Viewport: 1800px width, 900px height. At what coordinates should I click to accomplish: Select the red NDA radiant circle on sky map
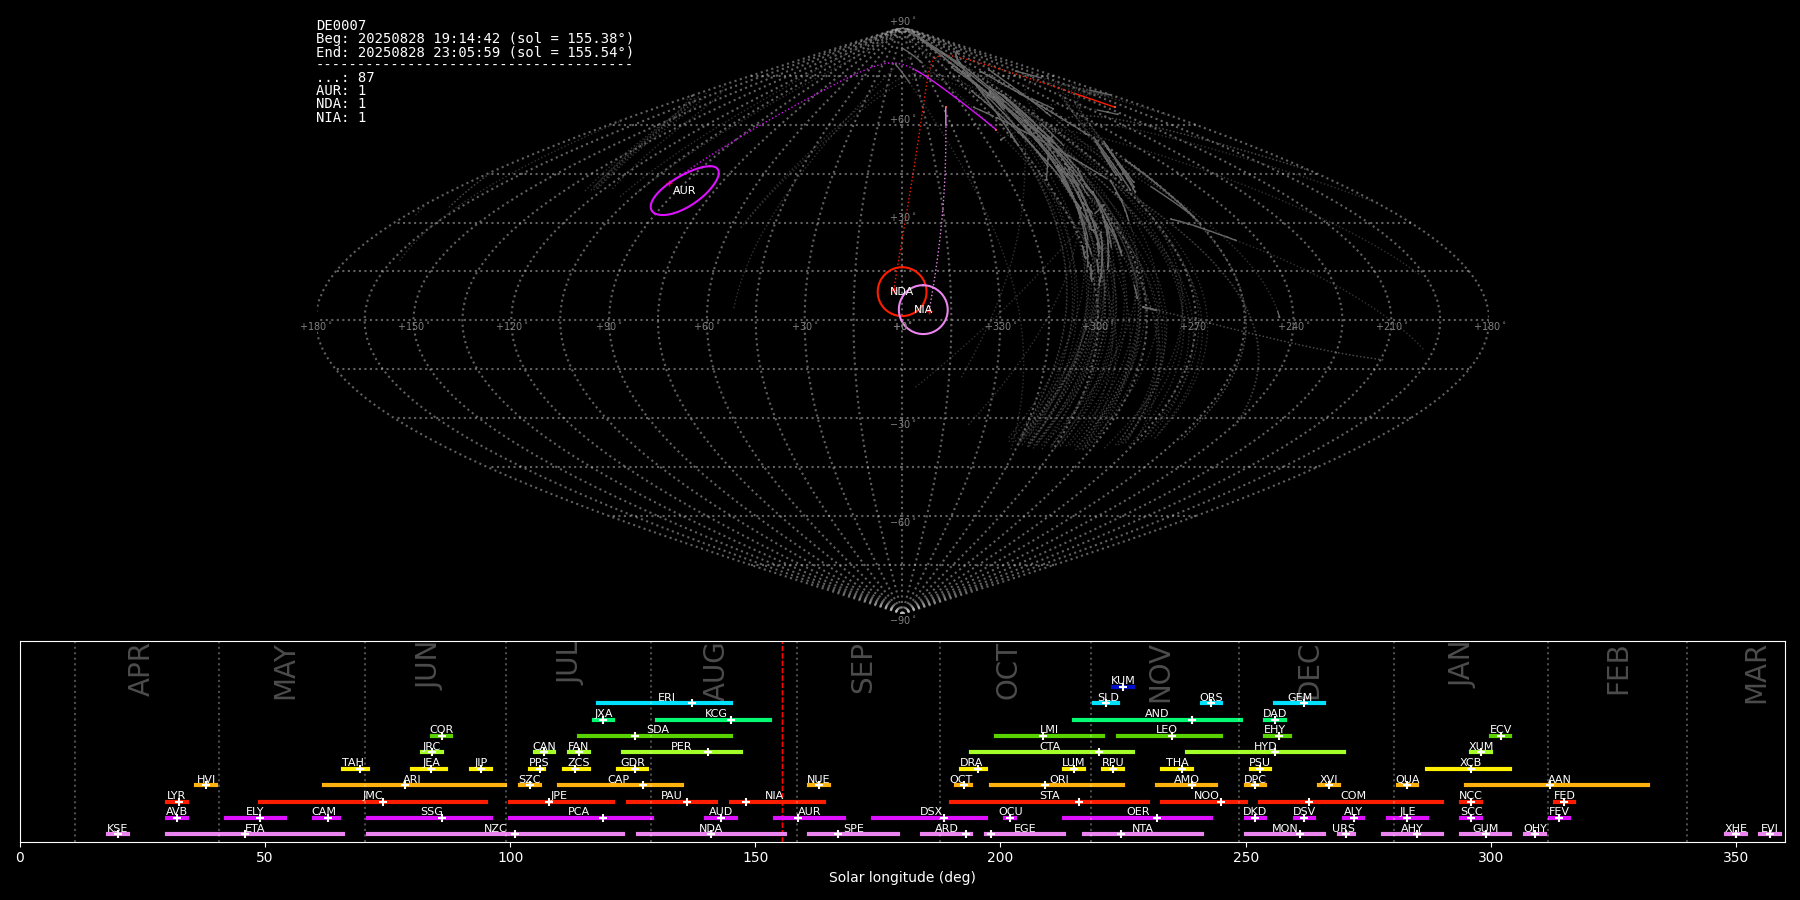pyautogui.click(x=902, y=291)
